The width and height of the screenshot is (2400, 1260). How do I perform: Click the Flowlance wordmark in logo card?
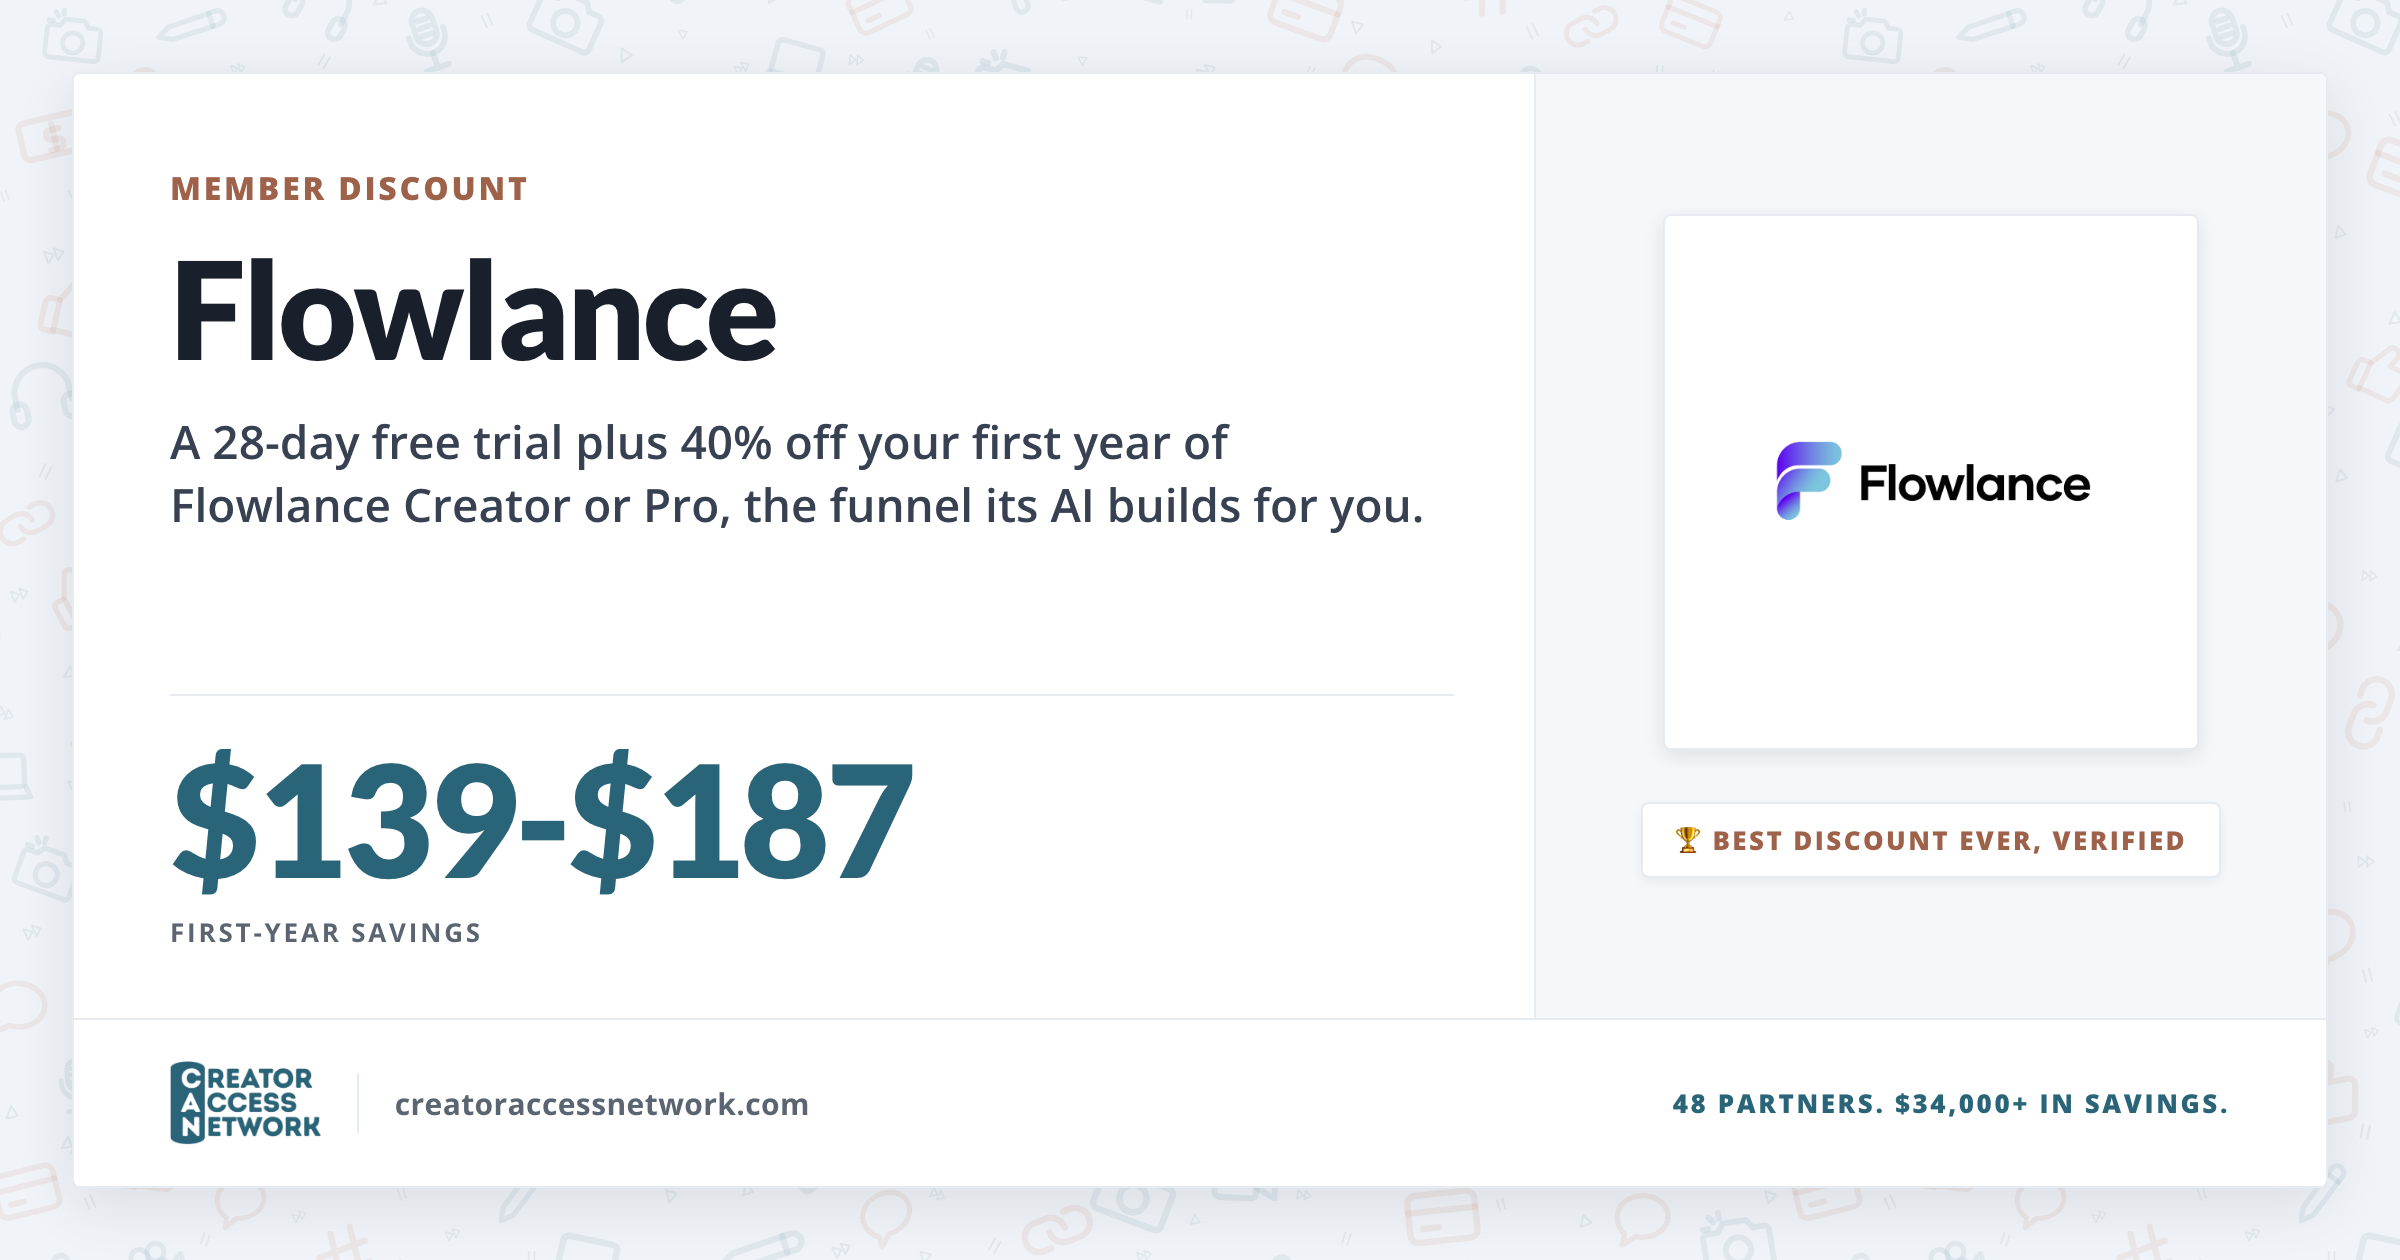[1974, 484]
